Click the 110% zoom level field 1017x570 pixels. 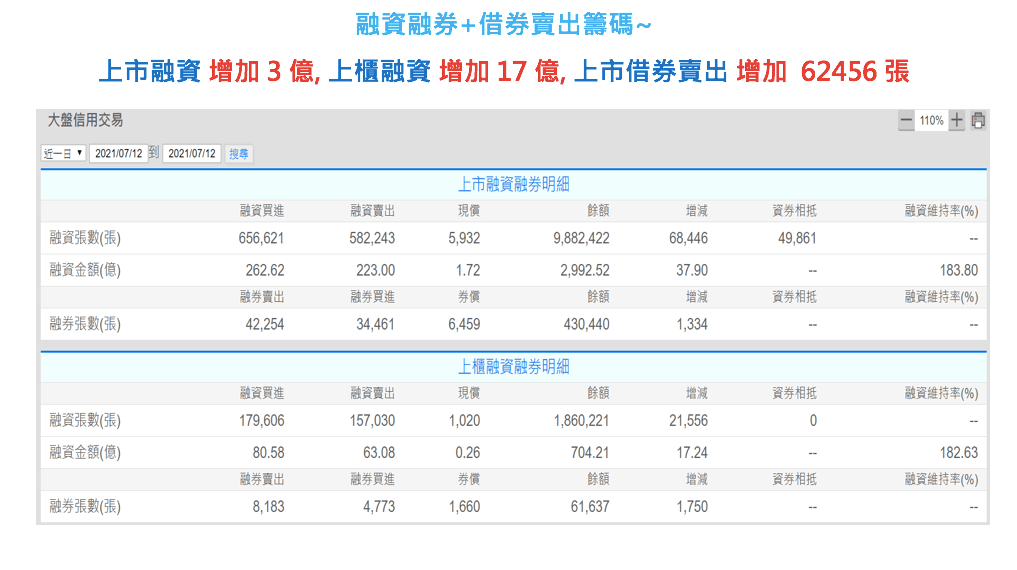[931, 121]
